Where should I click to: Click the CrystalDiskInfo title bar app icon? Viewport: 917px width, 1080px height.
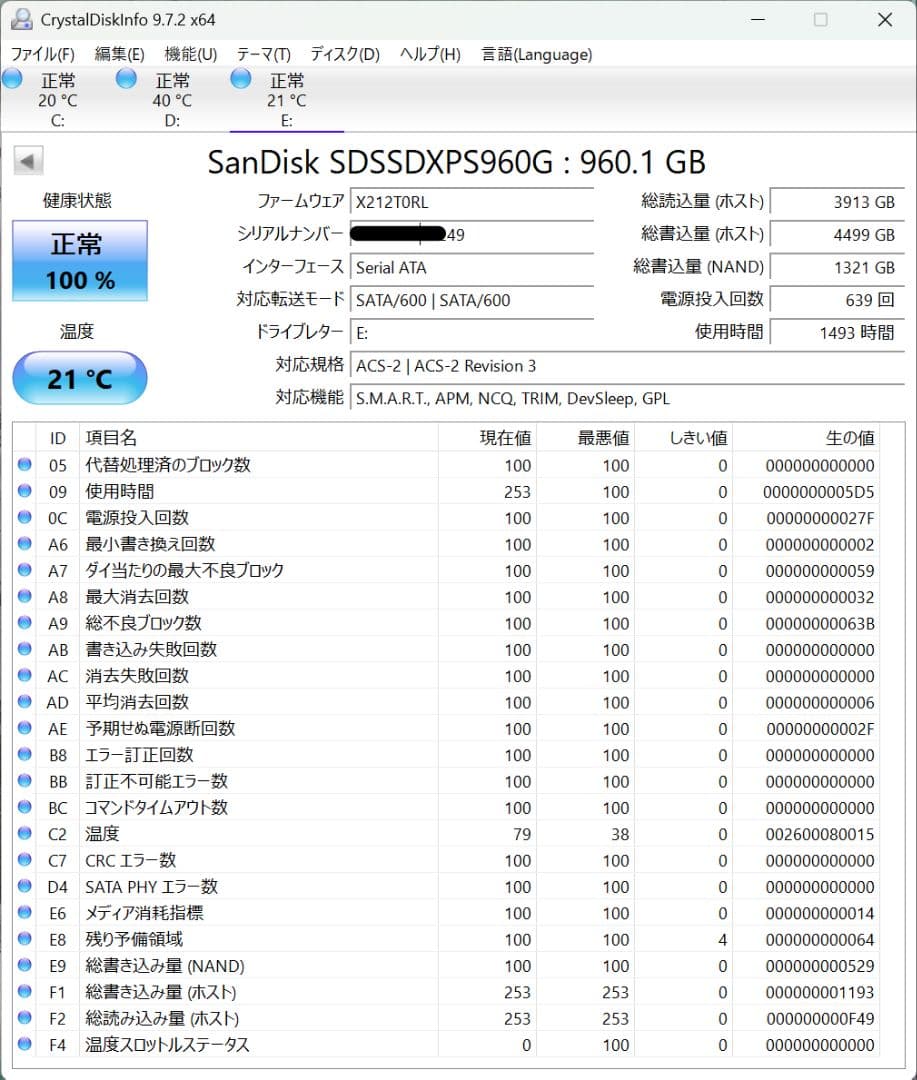(22, 18)
